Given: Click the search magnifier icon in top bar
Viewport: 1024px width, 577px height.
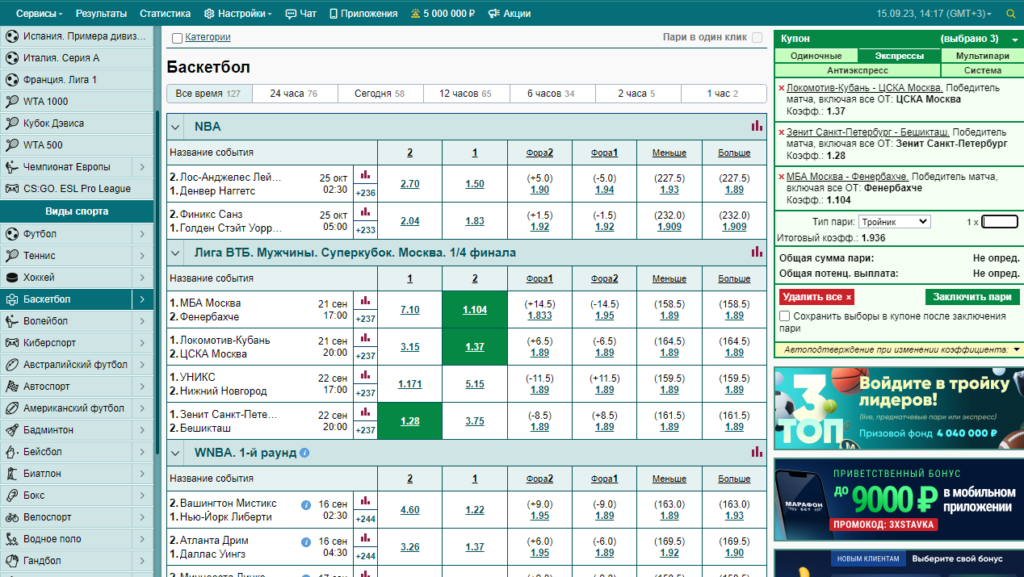Looking at the screenshot, I should point(1012,14).
